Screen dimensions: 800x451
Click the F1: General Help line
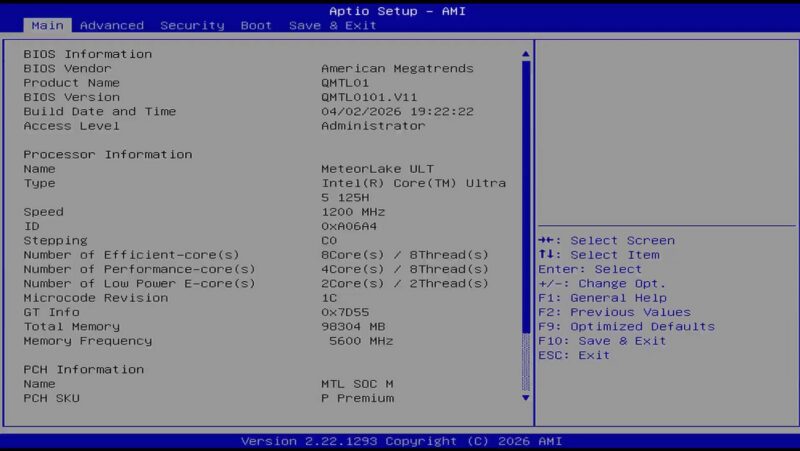tap(602, 298)
